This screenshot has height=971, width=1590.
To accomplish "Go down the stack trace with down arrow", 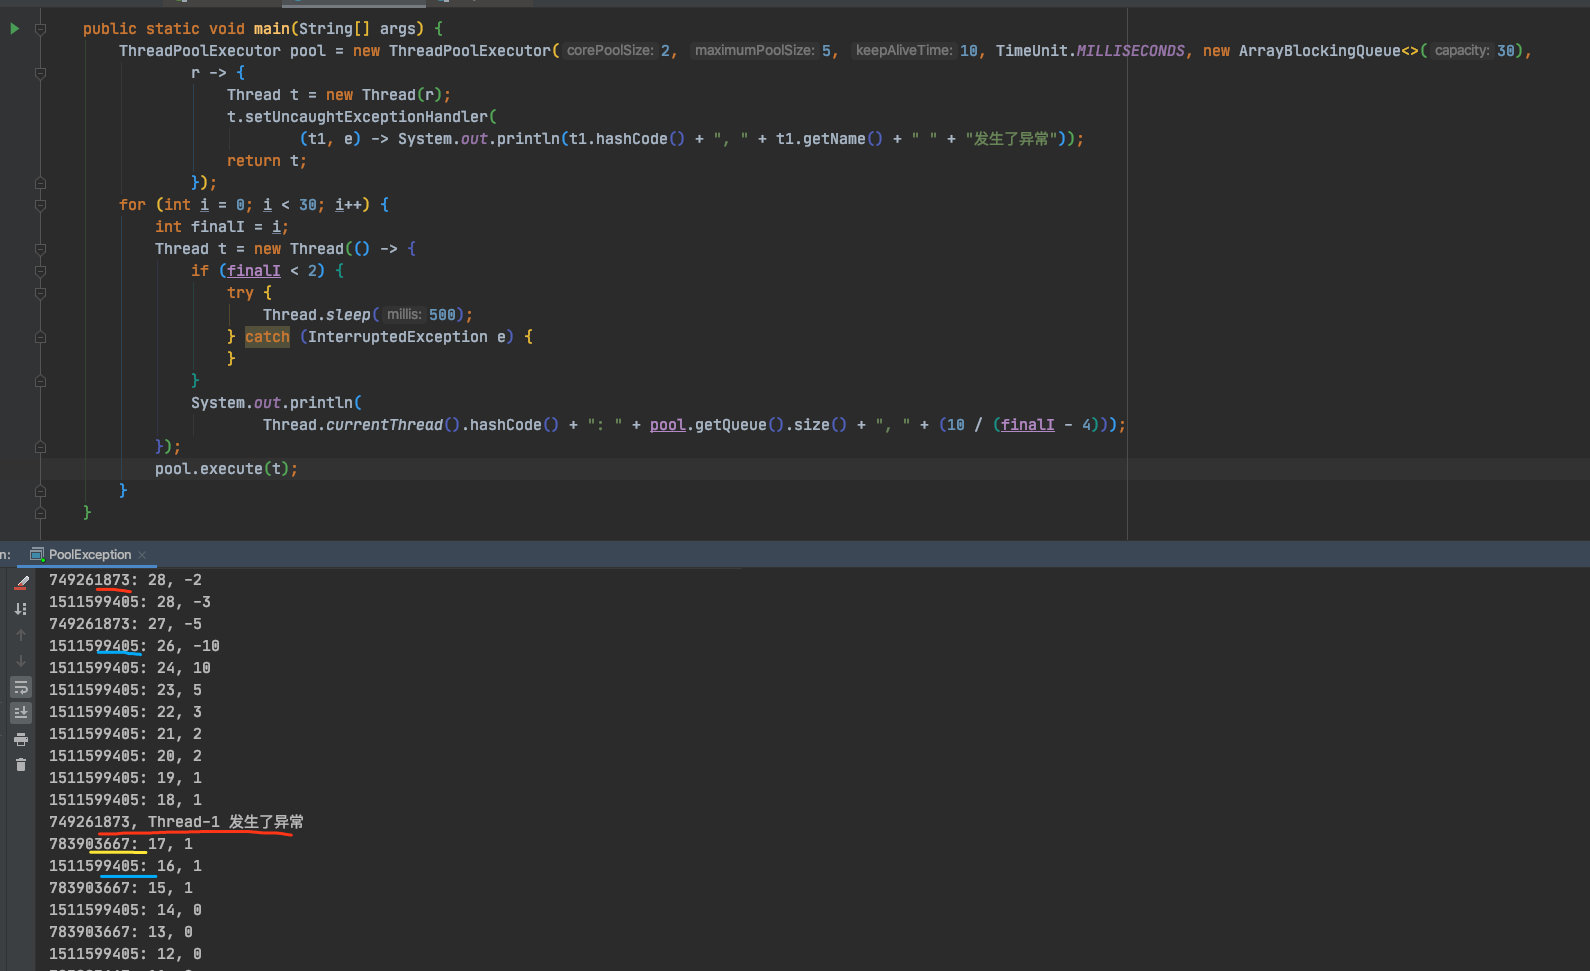I will pyautogui.click(x=21, y=660).
